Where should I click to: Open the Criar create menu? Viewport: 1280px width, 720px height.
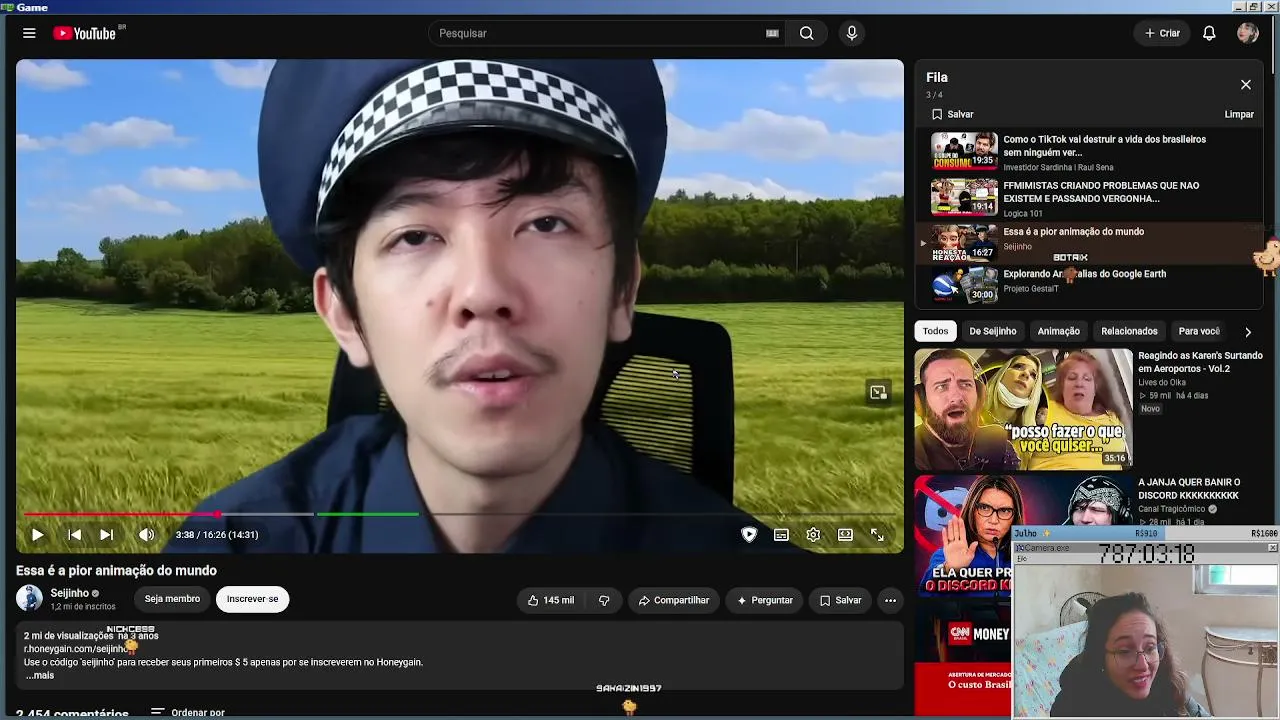[x=1162, y=33]
